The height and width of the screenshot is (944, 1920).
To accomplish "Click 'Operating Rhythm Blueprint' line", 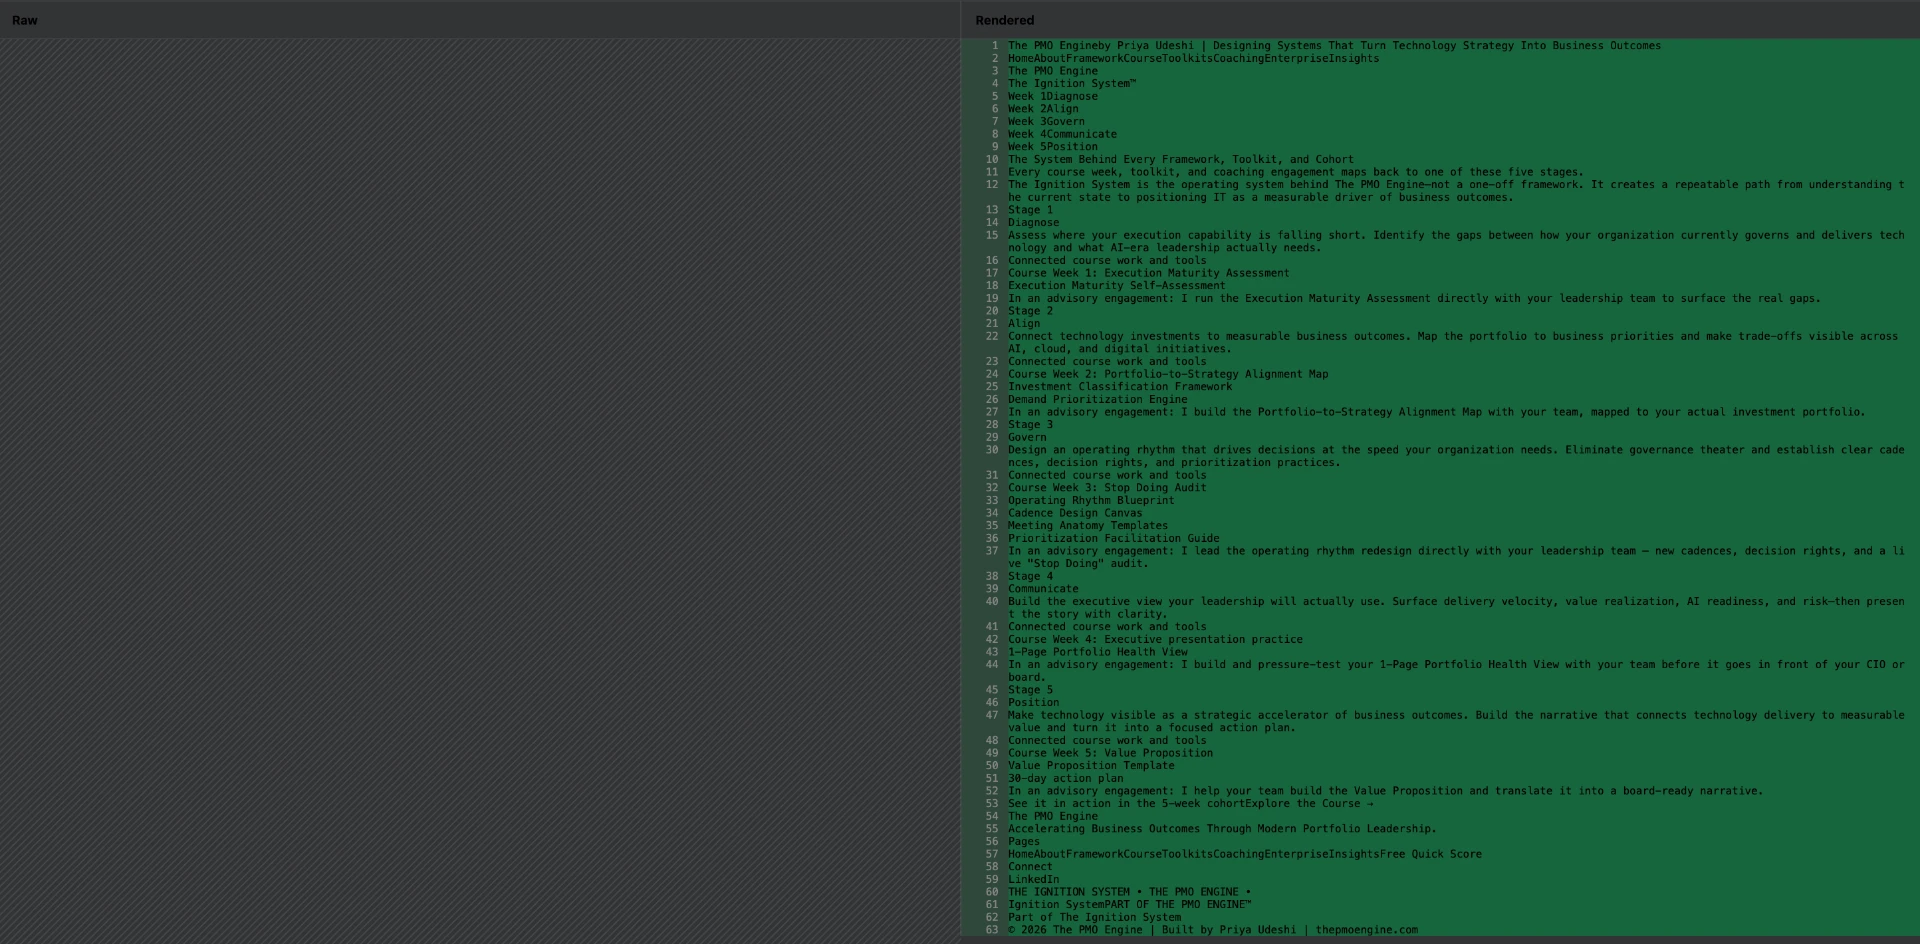I will (x=1091, y=501).
